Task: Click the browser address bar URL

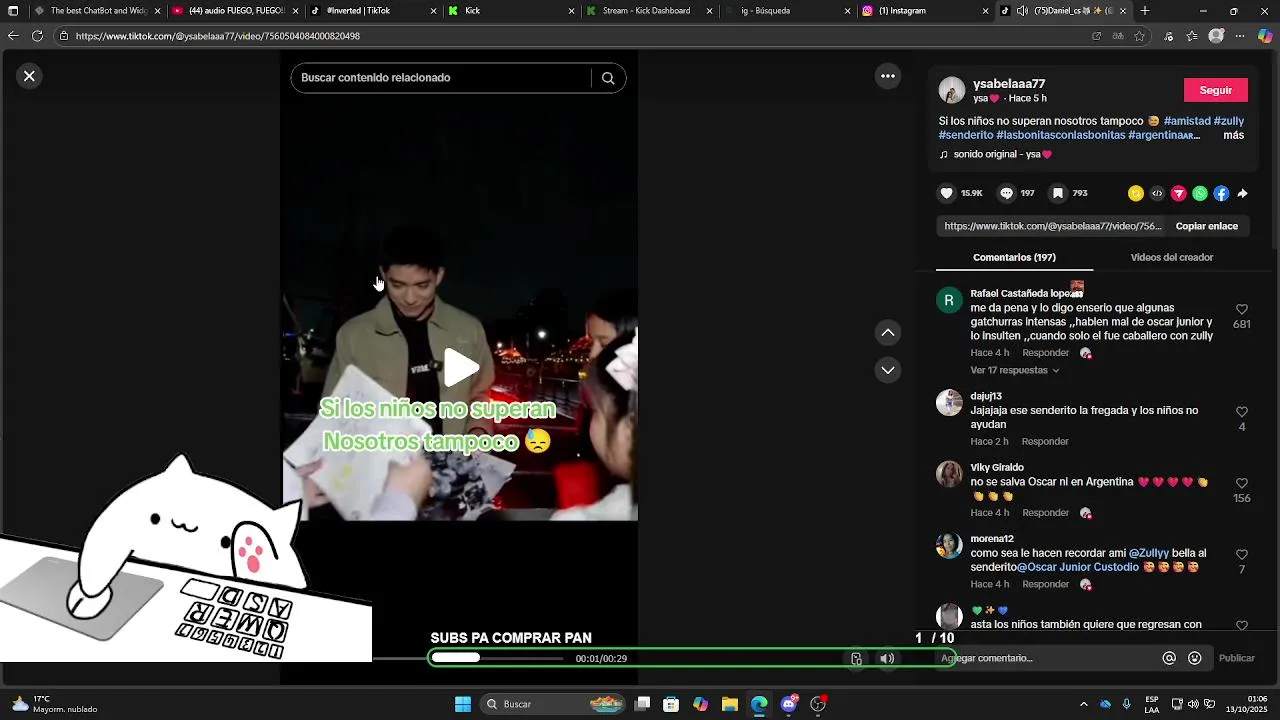Action: click(217, 36)
